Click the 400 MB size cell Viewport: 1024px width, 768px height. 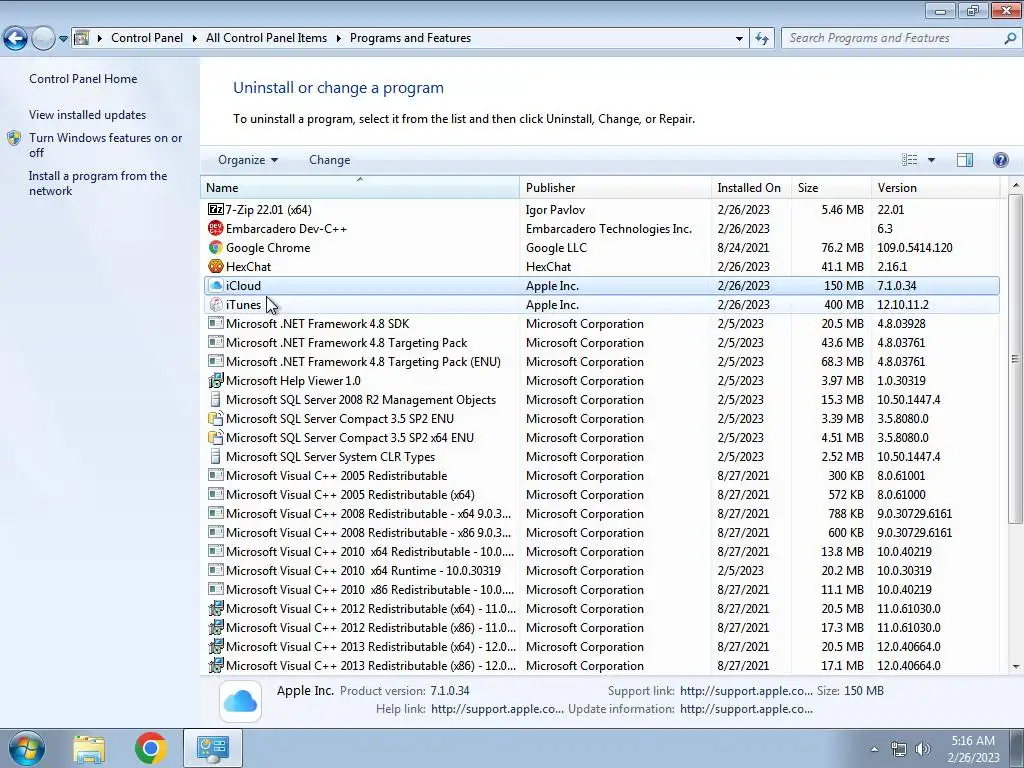[844, 305]
